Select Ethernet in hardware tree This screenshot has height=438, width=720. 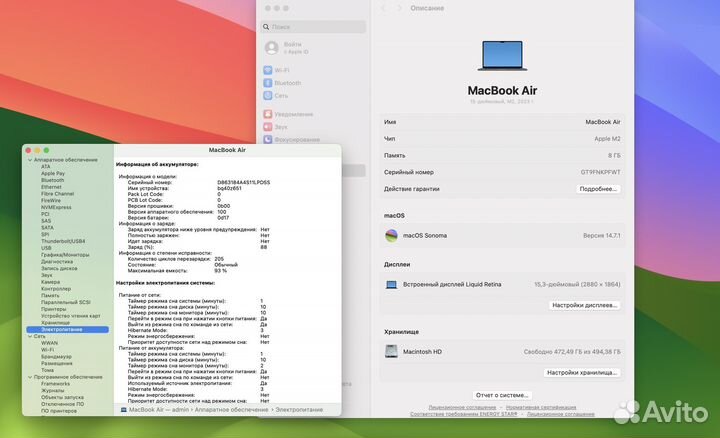point(51,187)
